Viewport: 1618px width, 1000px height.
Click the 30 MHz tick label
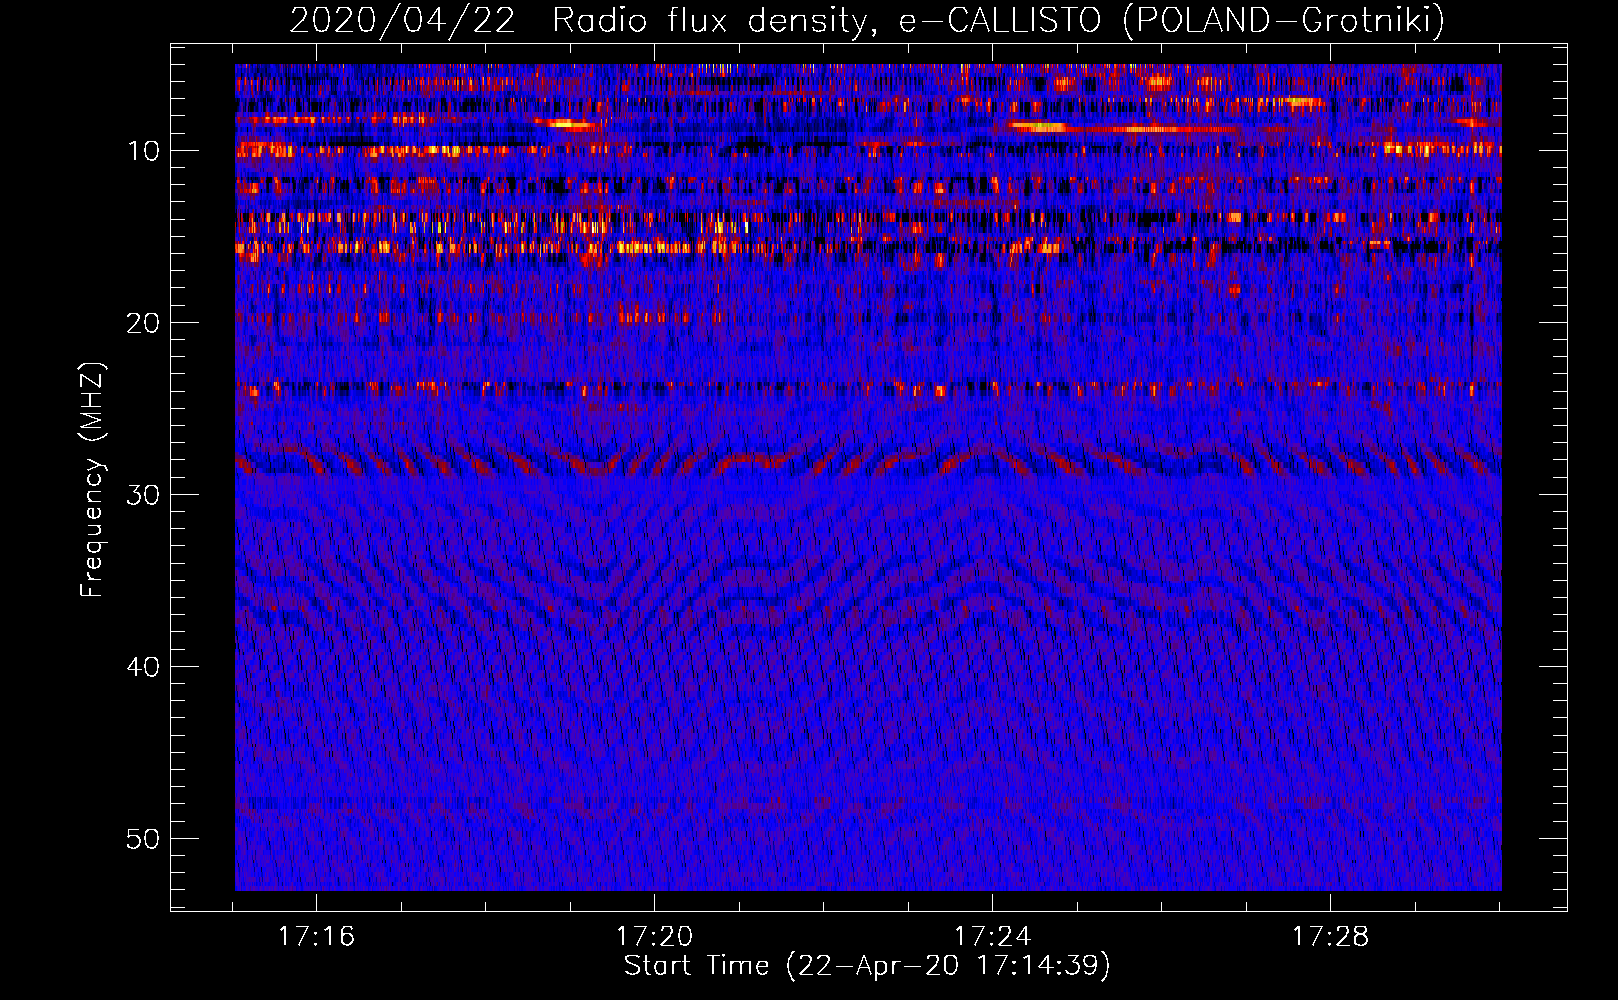pos(144,495)
